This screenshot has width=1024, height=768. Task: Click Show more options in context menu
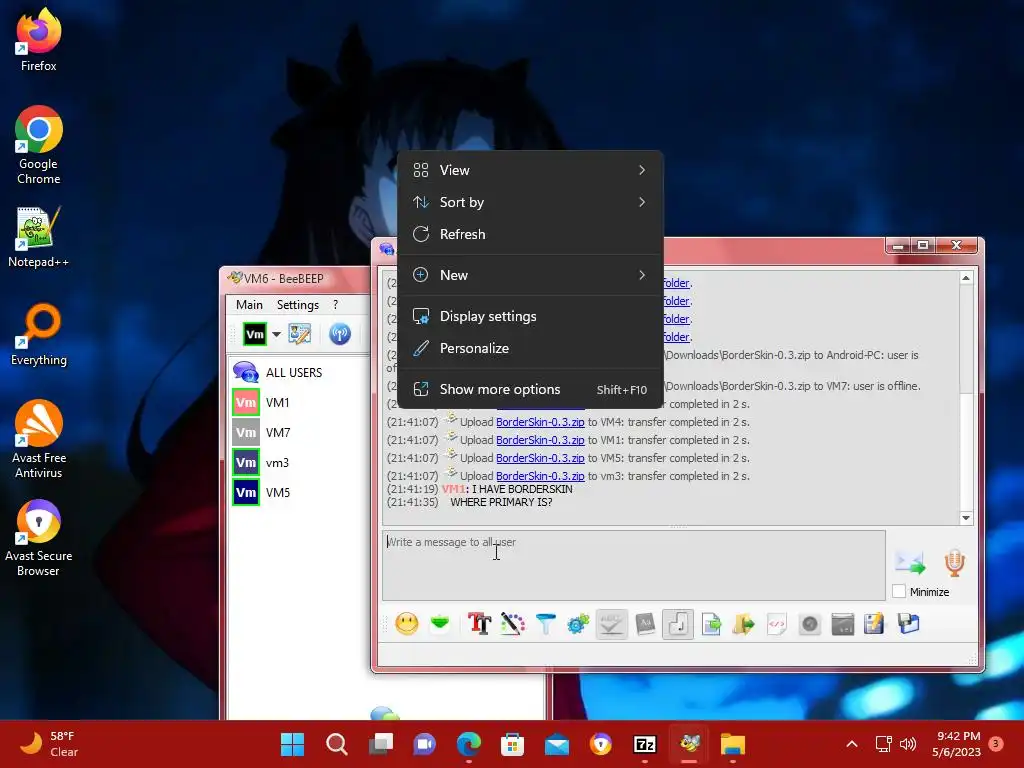[530, 389]
